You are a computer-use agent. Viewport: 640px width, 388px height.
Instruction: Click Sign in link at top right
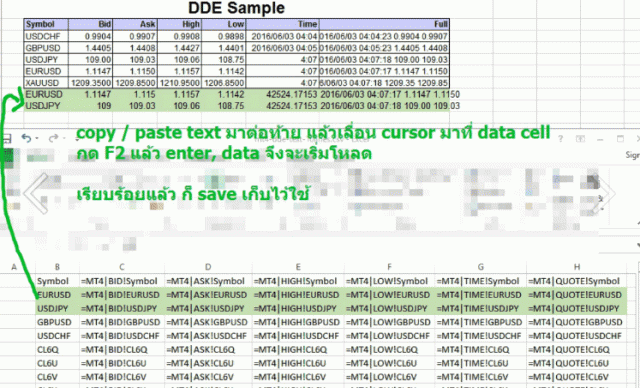coord(633,155)
